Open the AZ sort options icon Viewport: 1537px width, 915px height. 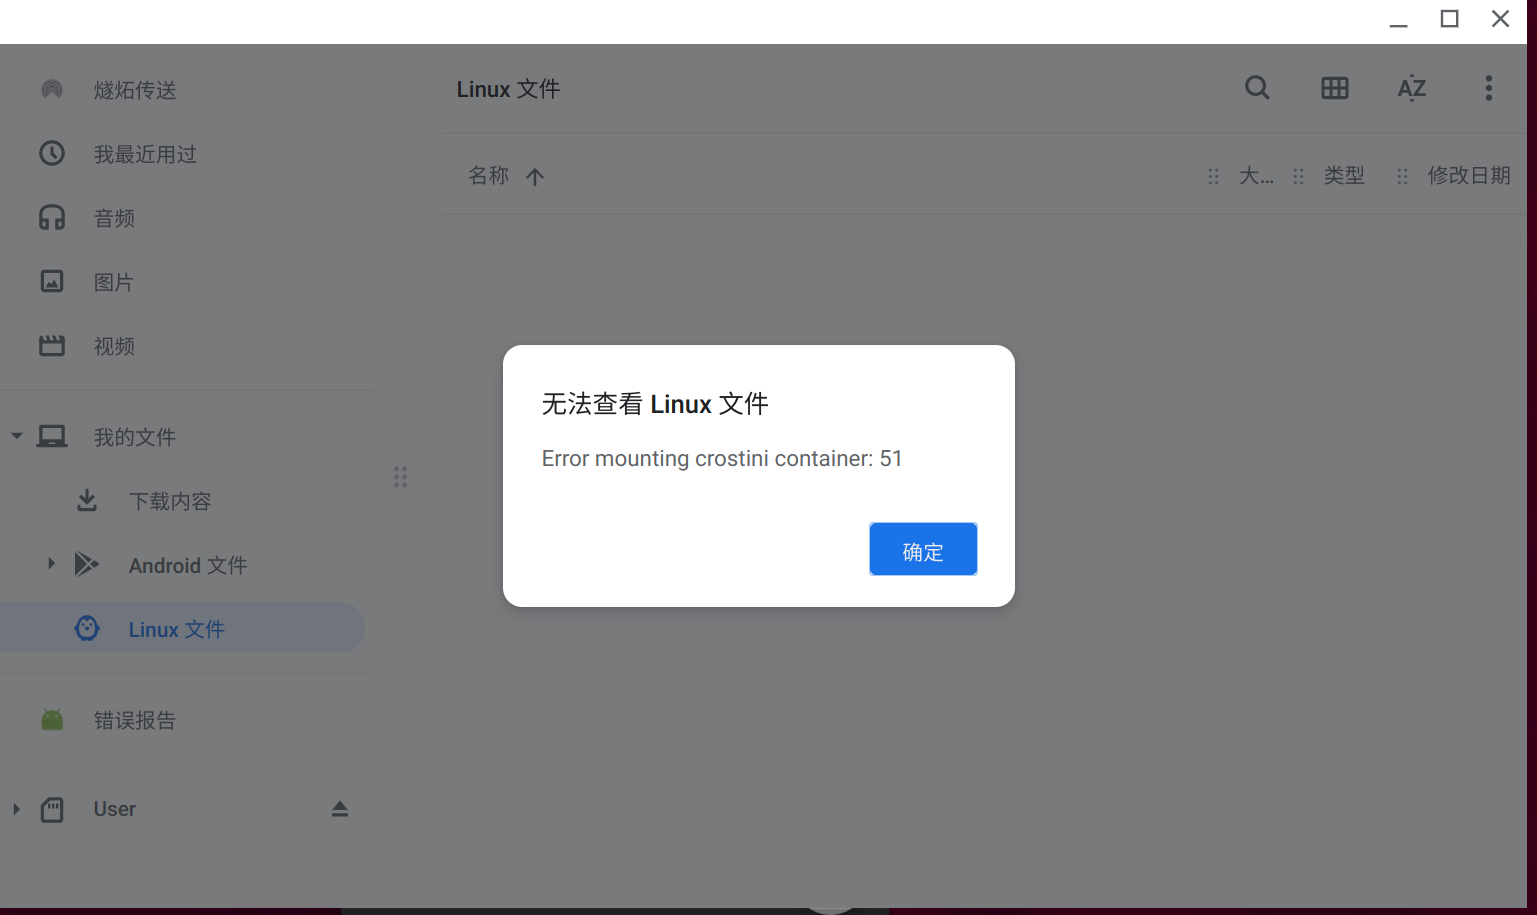(x=1411, y=88)
